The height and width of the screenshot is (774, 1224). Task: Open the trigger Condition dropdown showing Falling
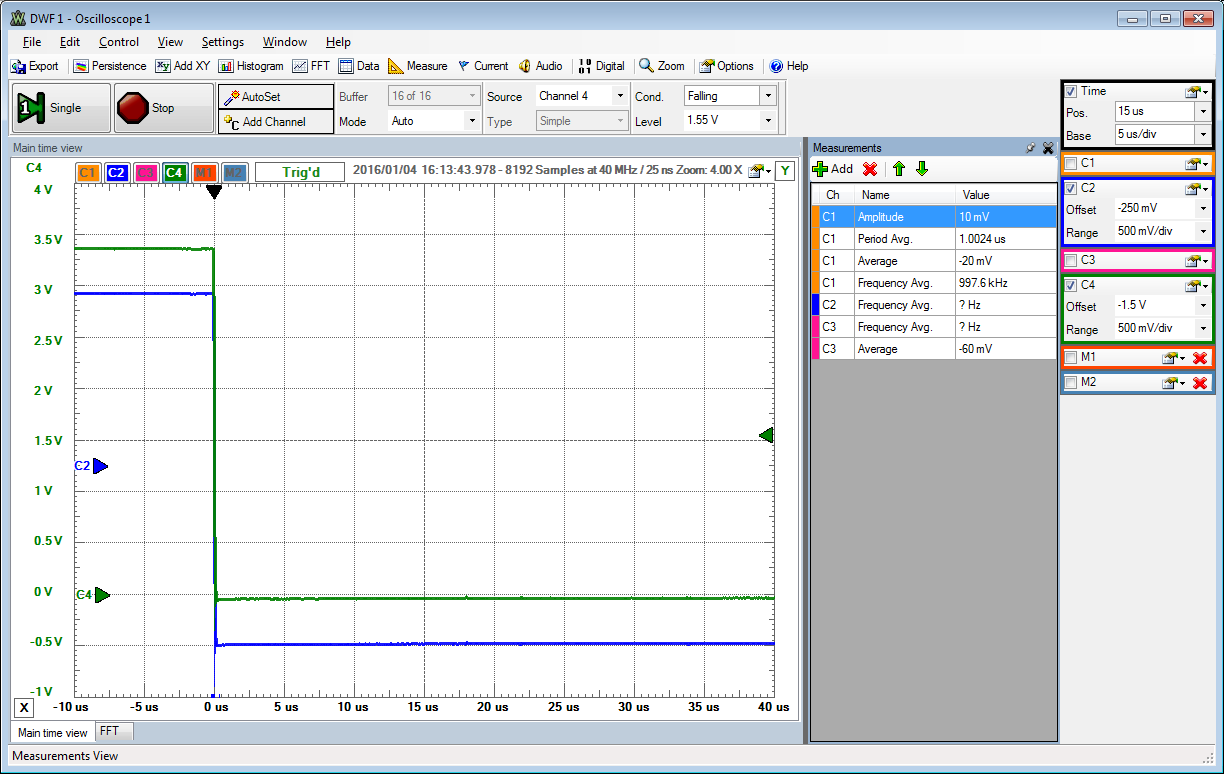[770, 96]
